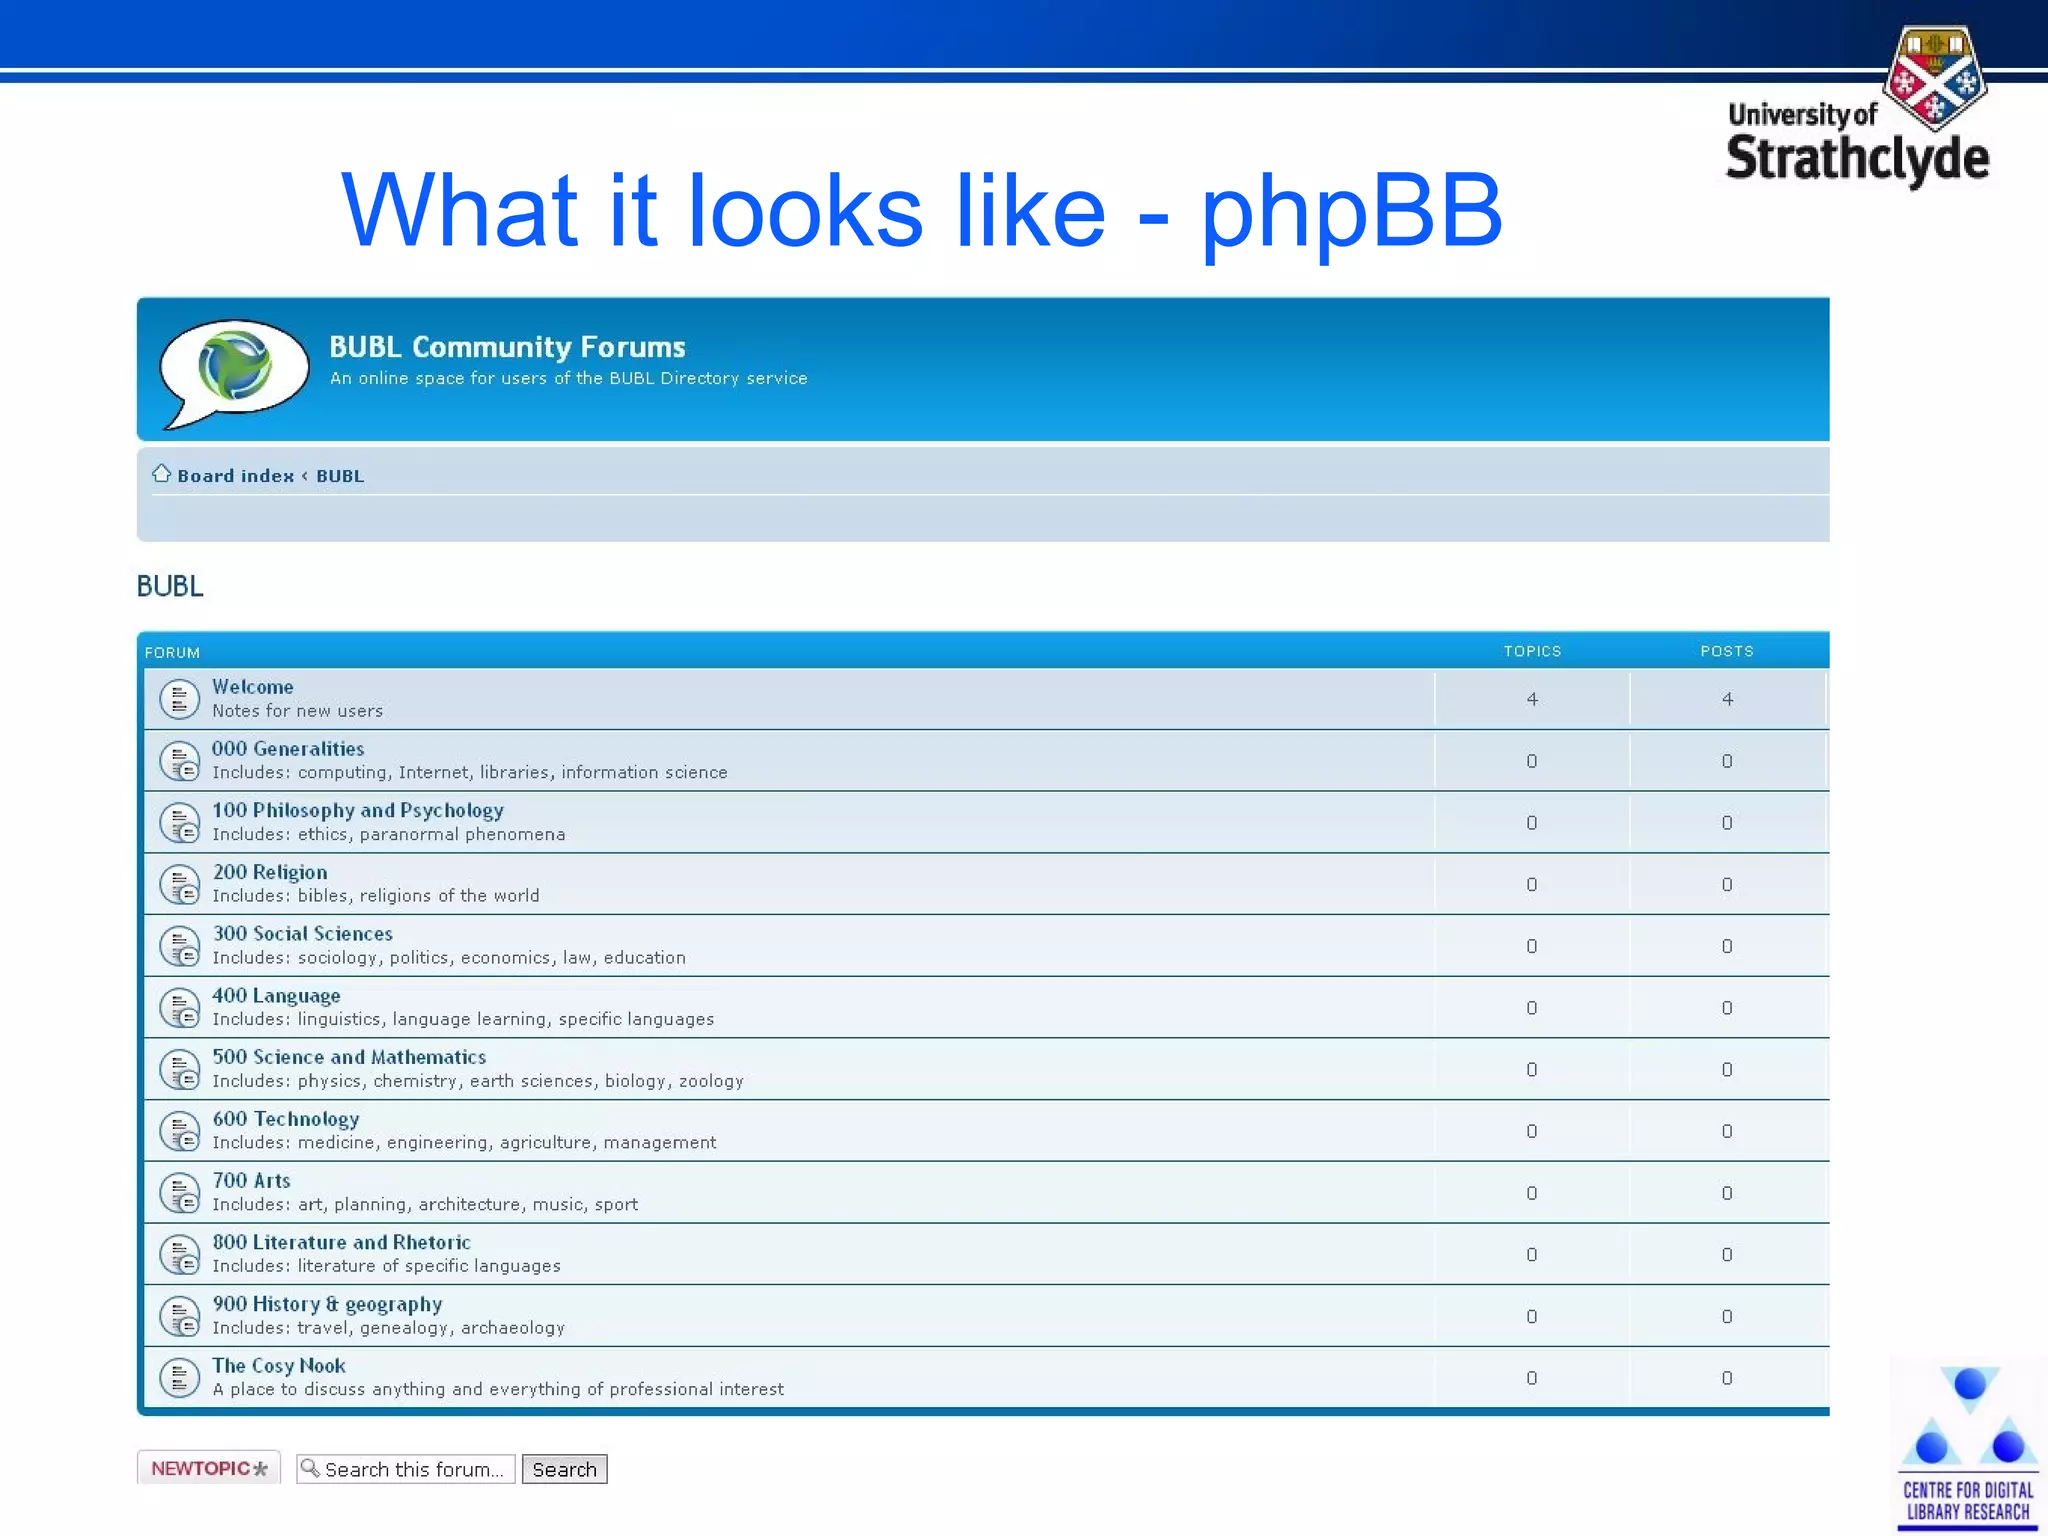
Task: Click the forum icon beside 300 Social Sciences
Action: 179,946
